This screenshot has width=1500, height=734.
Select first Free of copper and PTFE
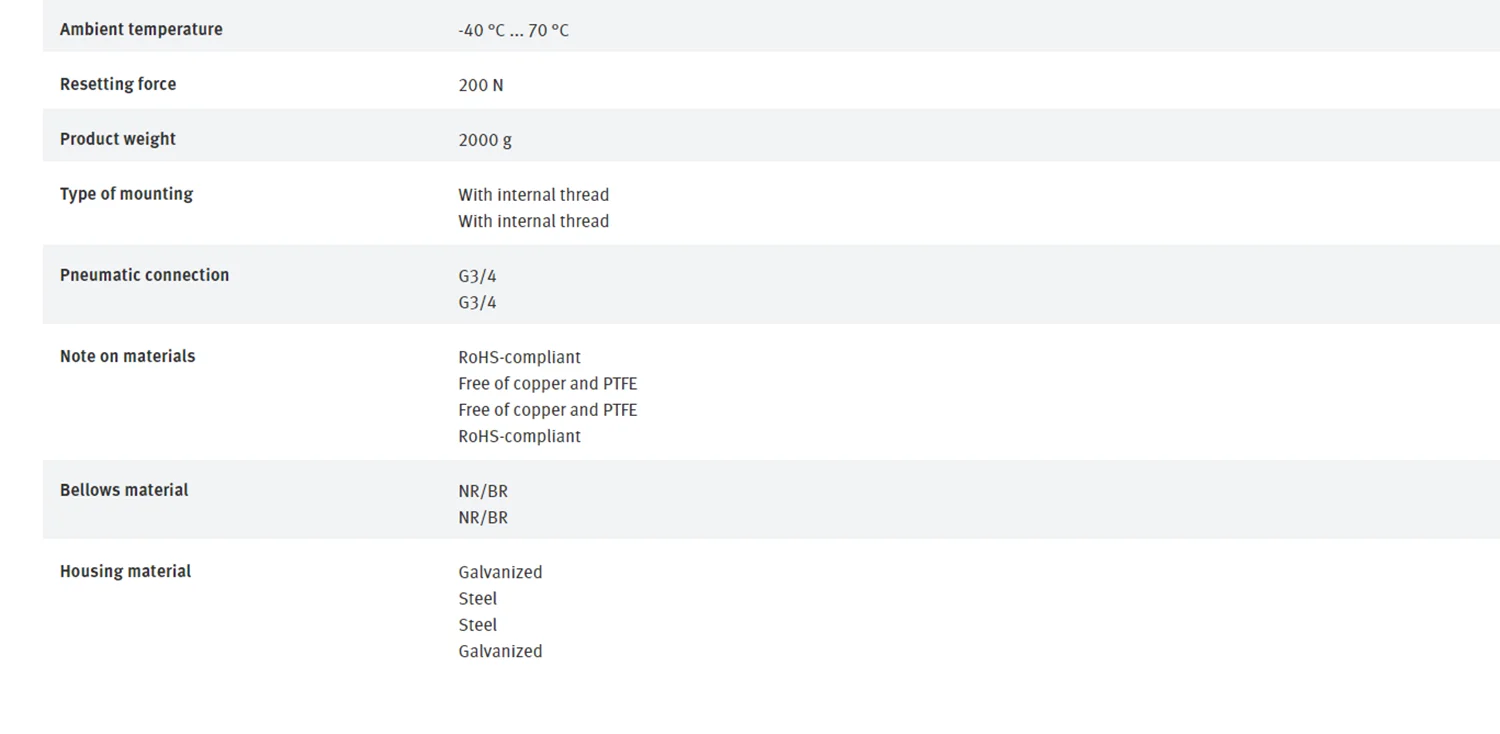point(547,383)
